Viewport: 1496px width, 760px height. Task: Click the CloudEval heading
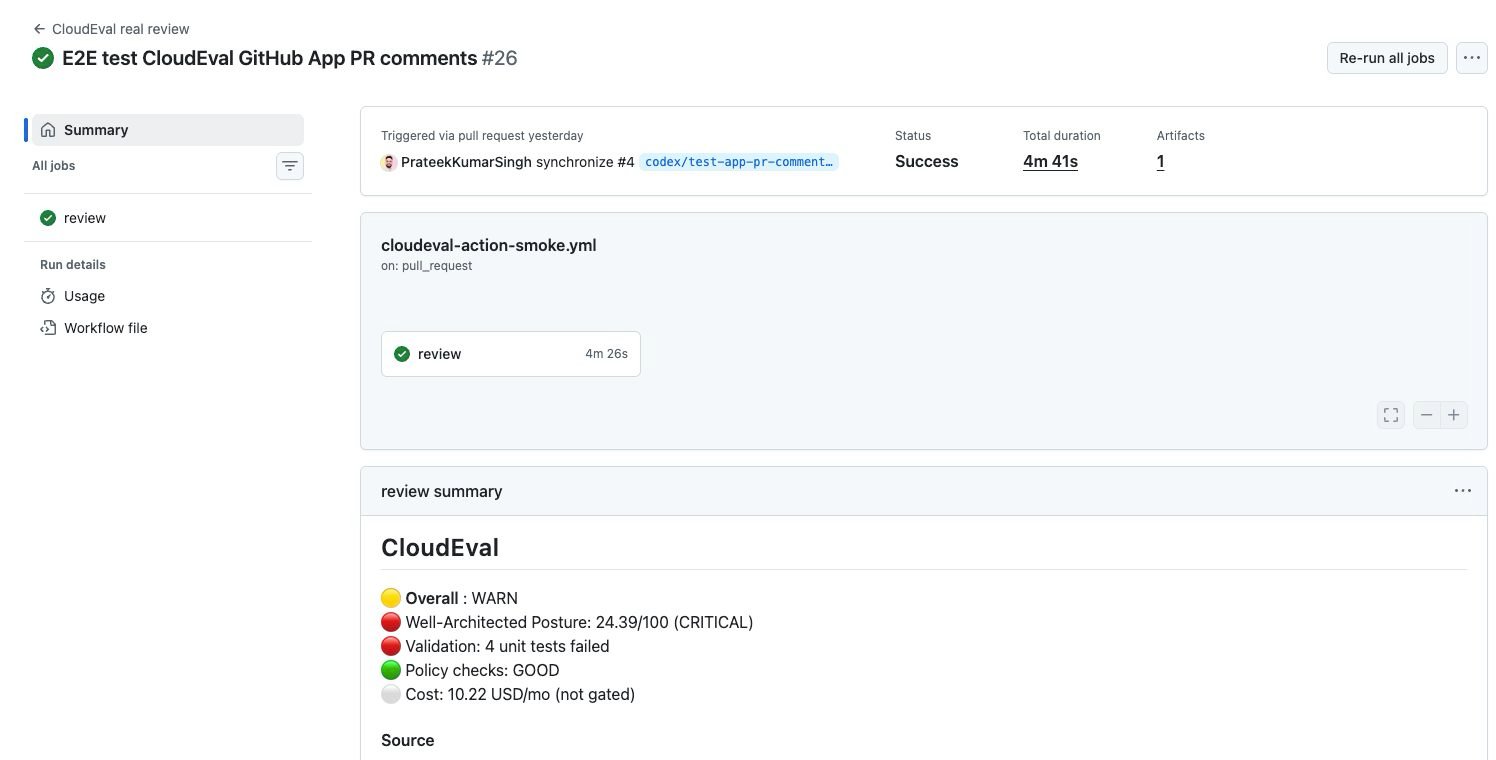(x=440, y=547)
